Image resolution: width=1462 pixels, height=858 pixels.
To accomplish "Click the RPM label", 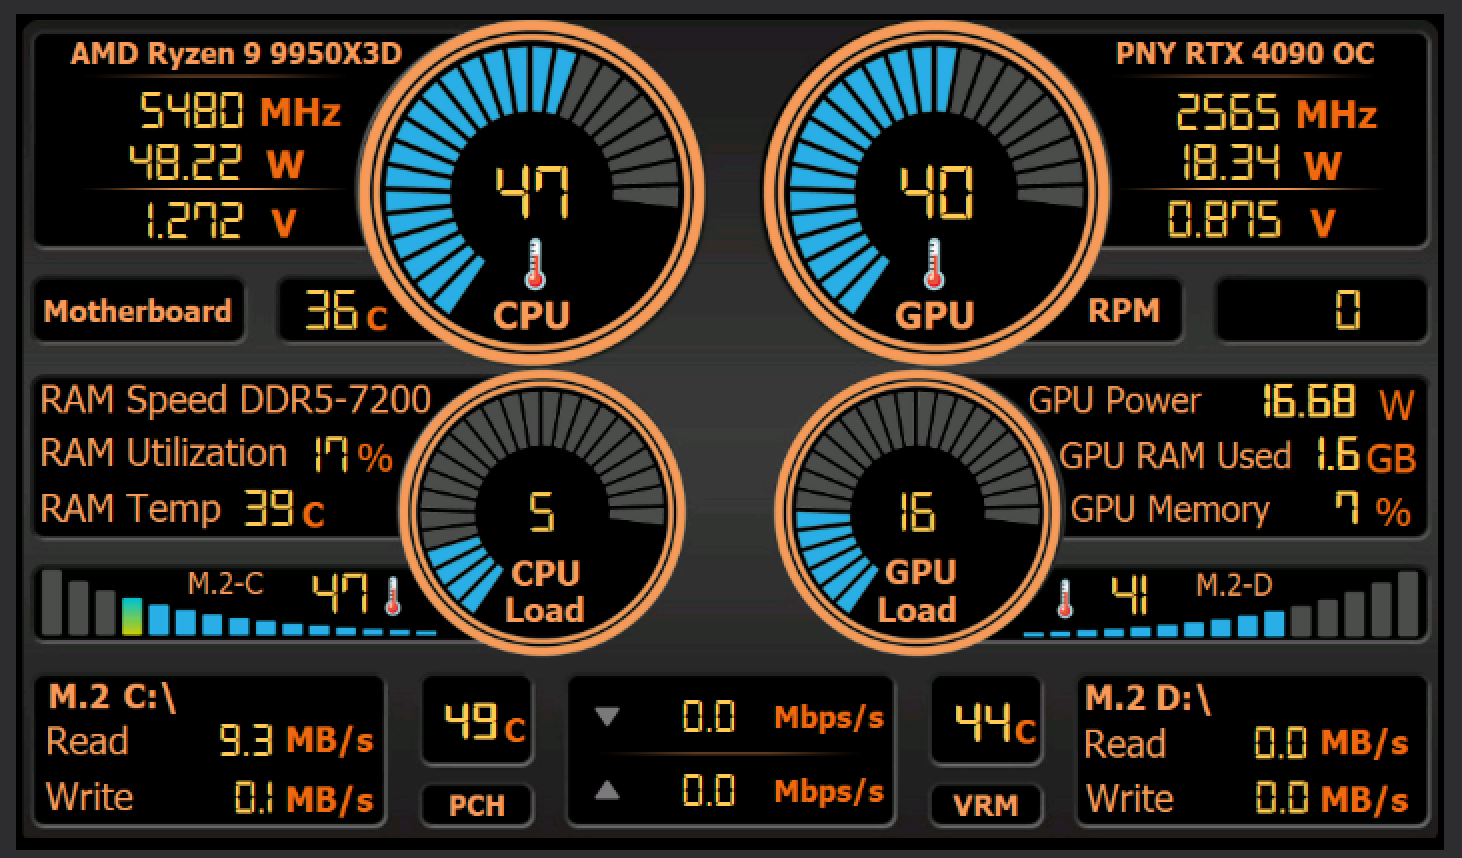I will [1124, 310].
